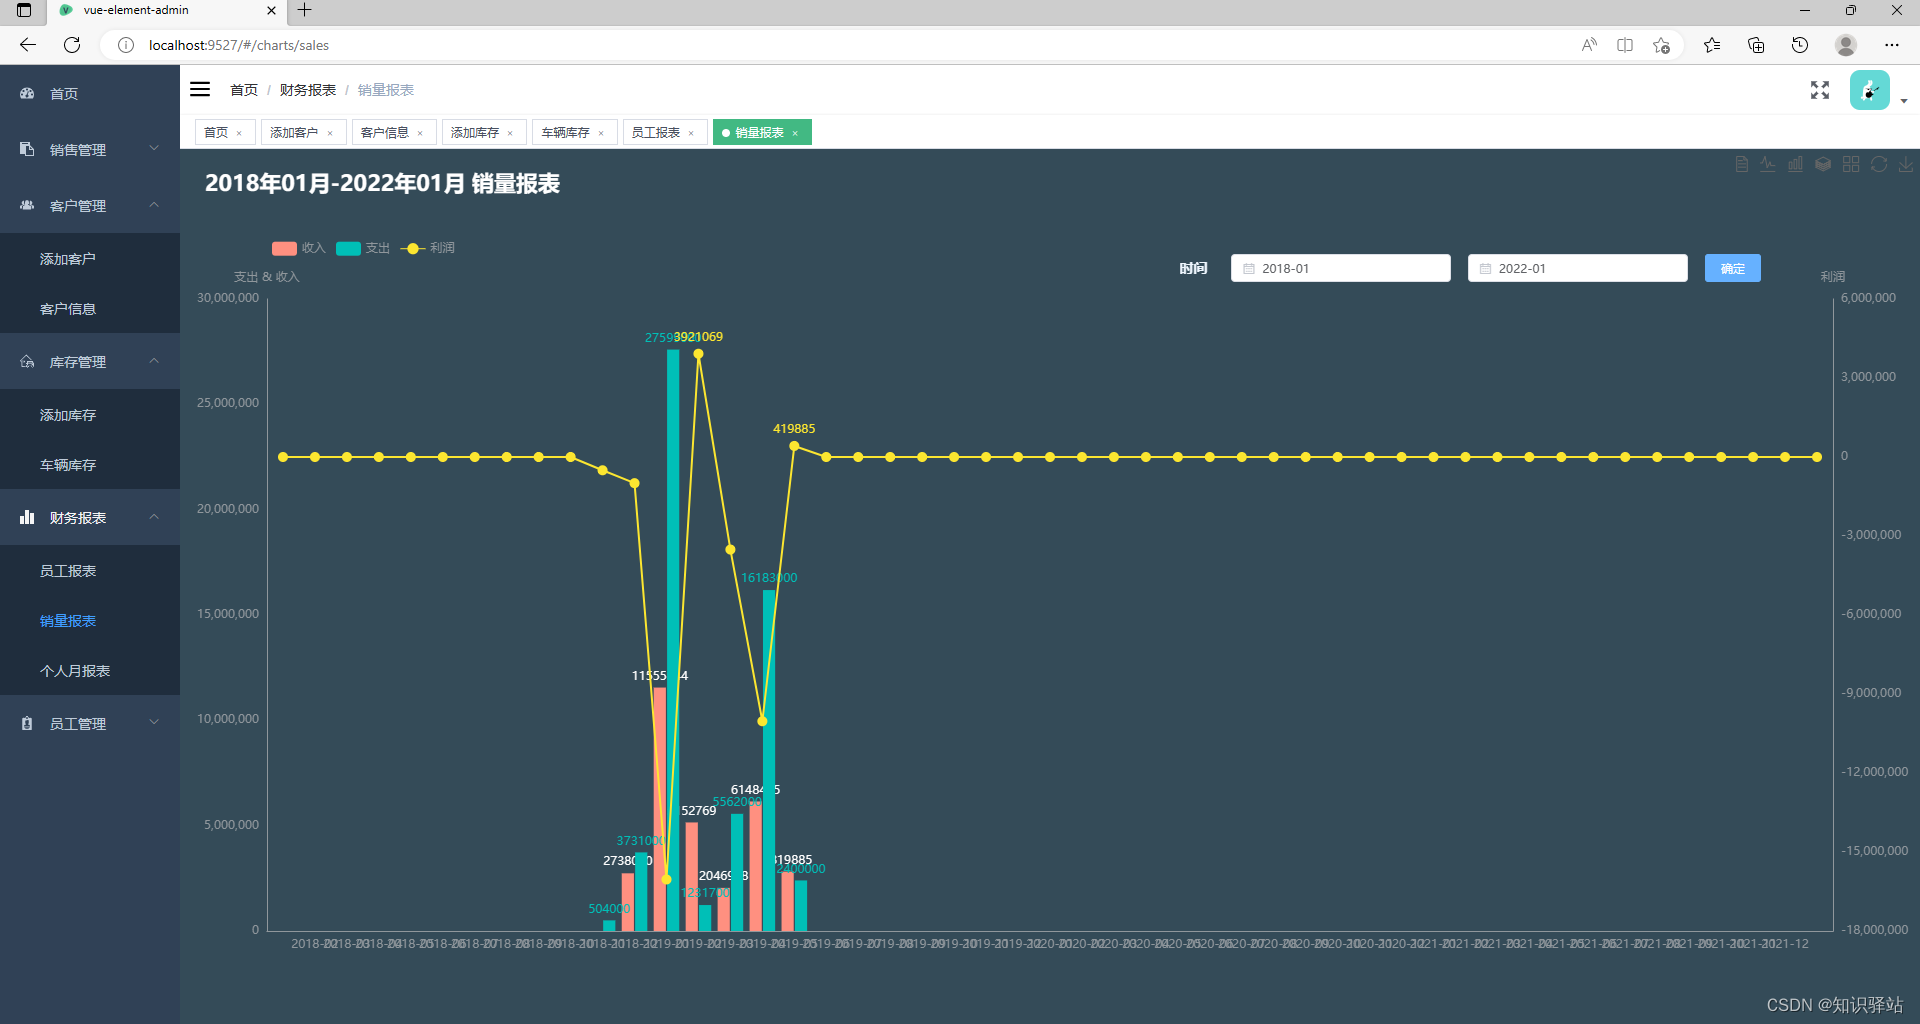The height and width of the screenshot is (1024, 1920).
Task: Open browser profile icon
Action: click(x=1846, y=45)
